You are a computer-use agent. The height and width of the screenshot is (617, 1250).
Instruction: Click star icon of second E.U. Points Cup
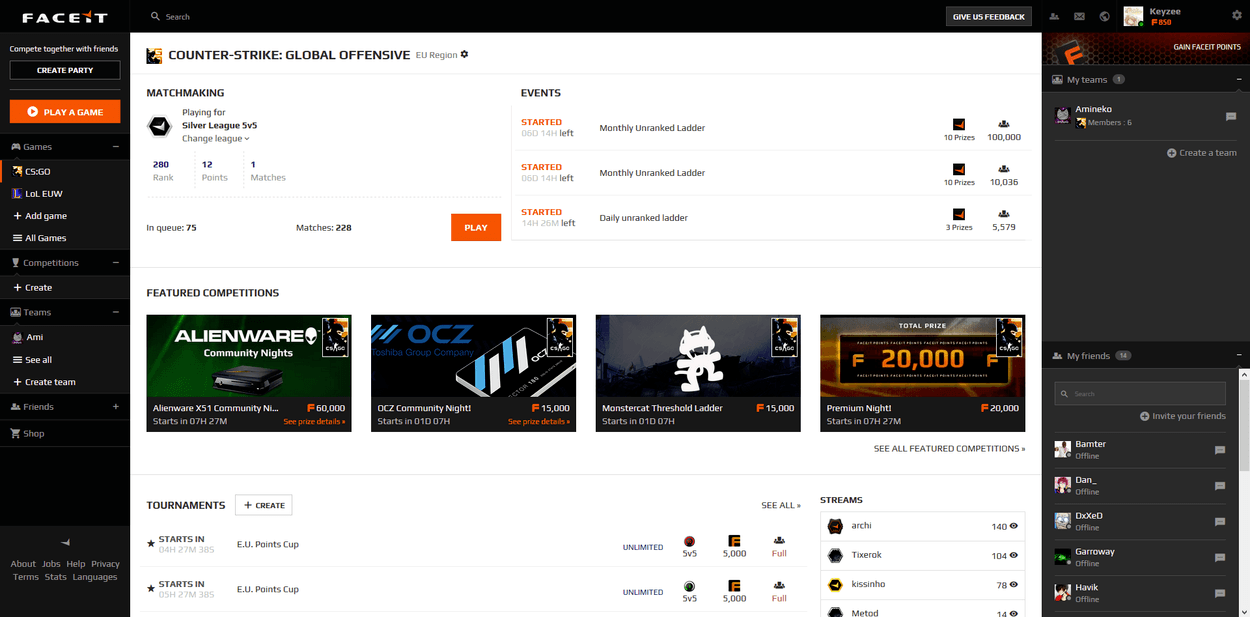(x=151, y=589)
